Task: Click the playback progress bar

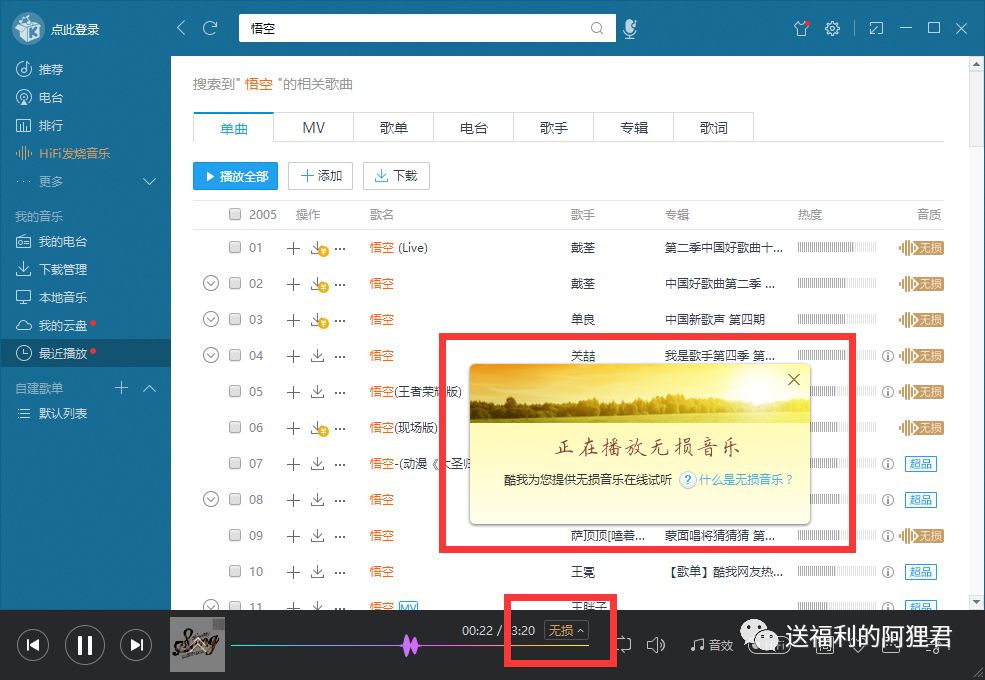Action: pos(410,645)
